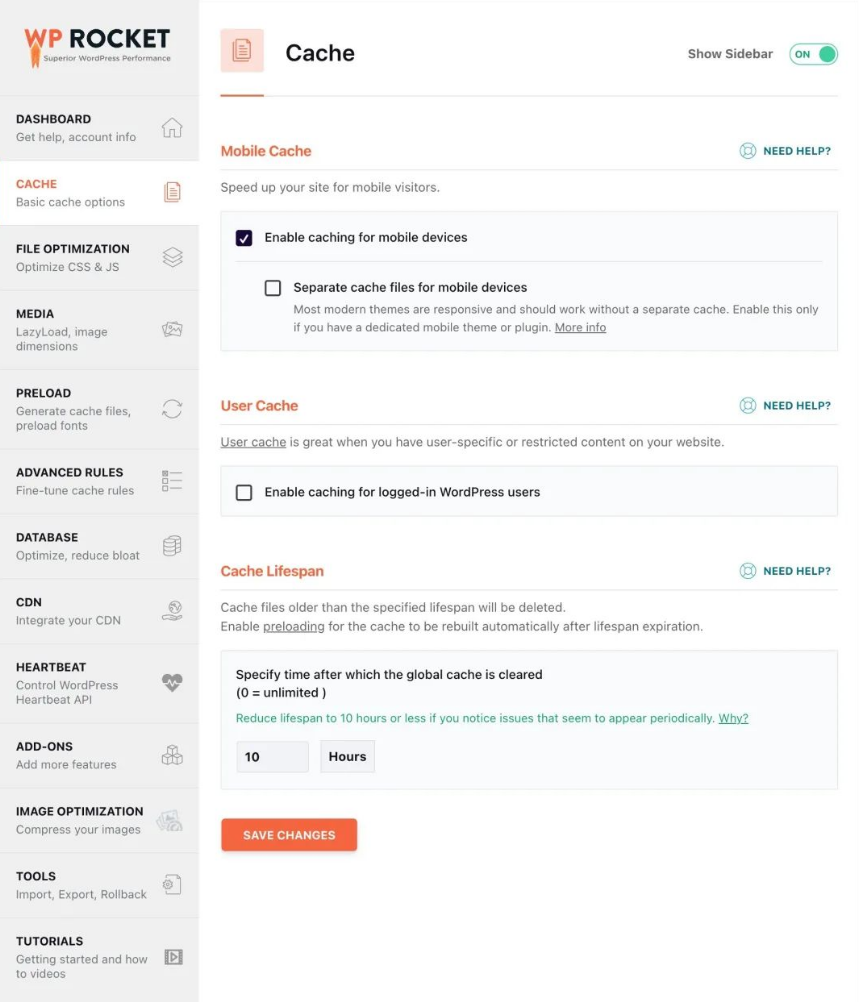Click the File Optimization layers icon
Viewport: 859px width, 1002px height.
[172, 258]
